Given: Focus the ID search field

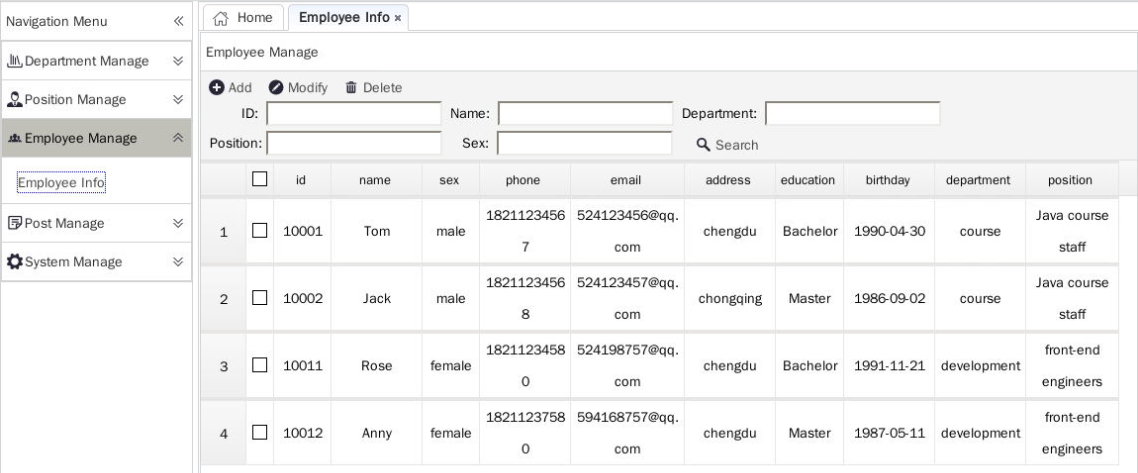Looking at the screenshot, I should coord(354,113).
